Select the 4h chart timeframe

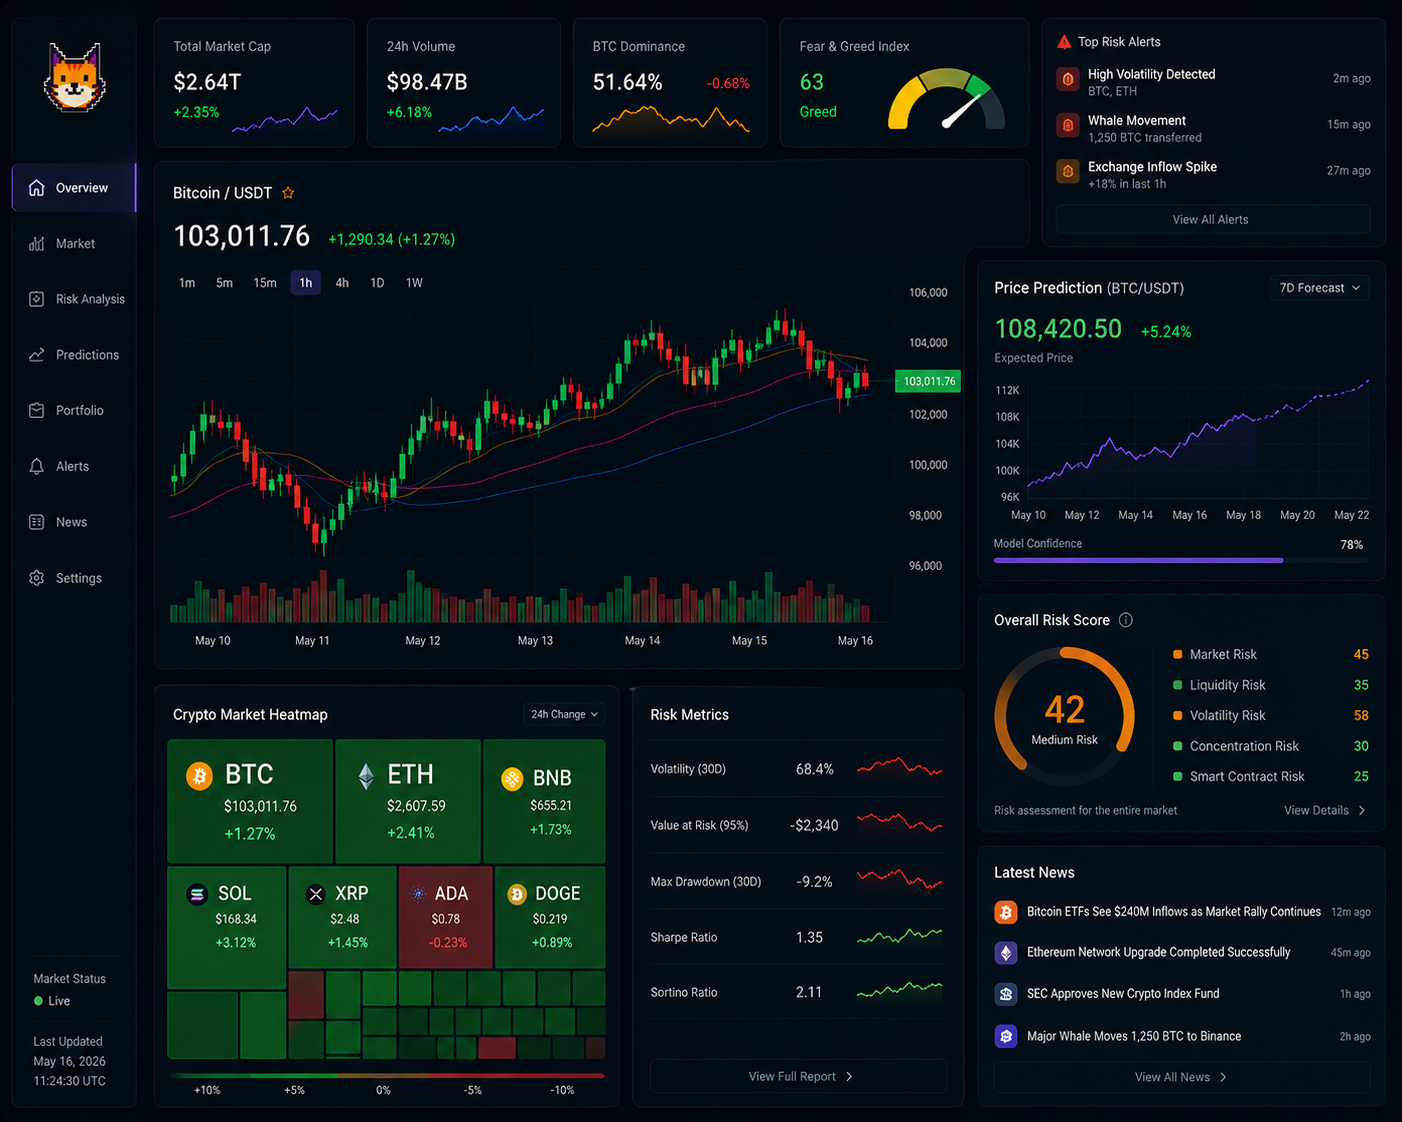[342, 283]
